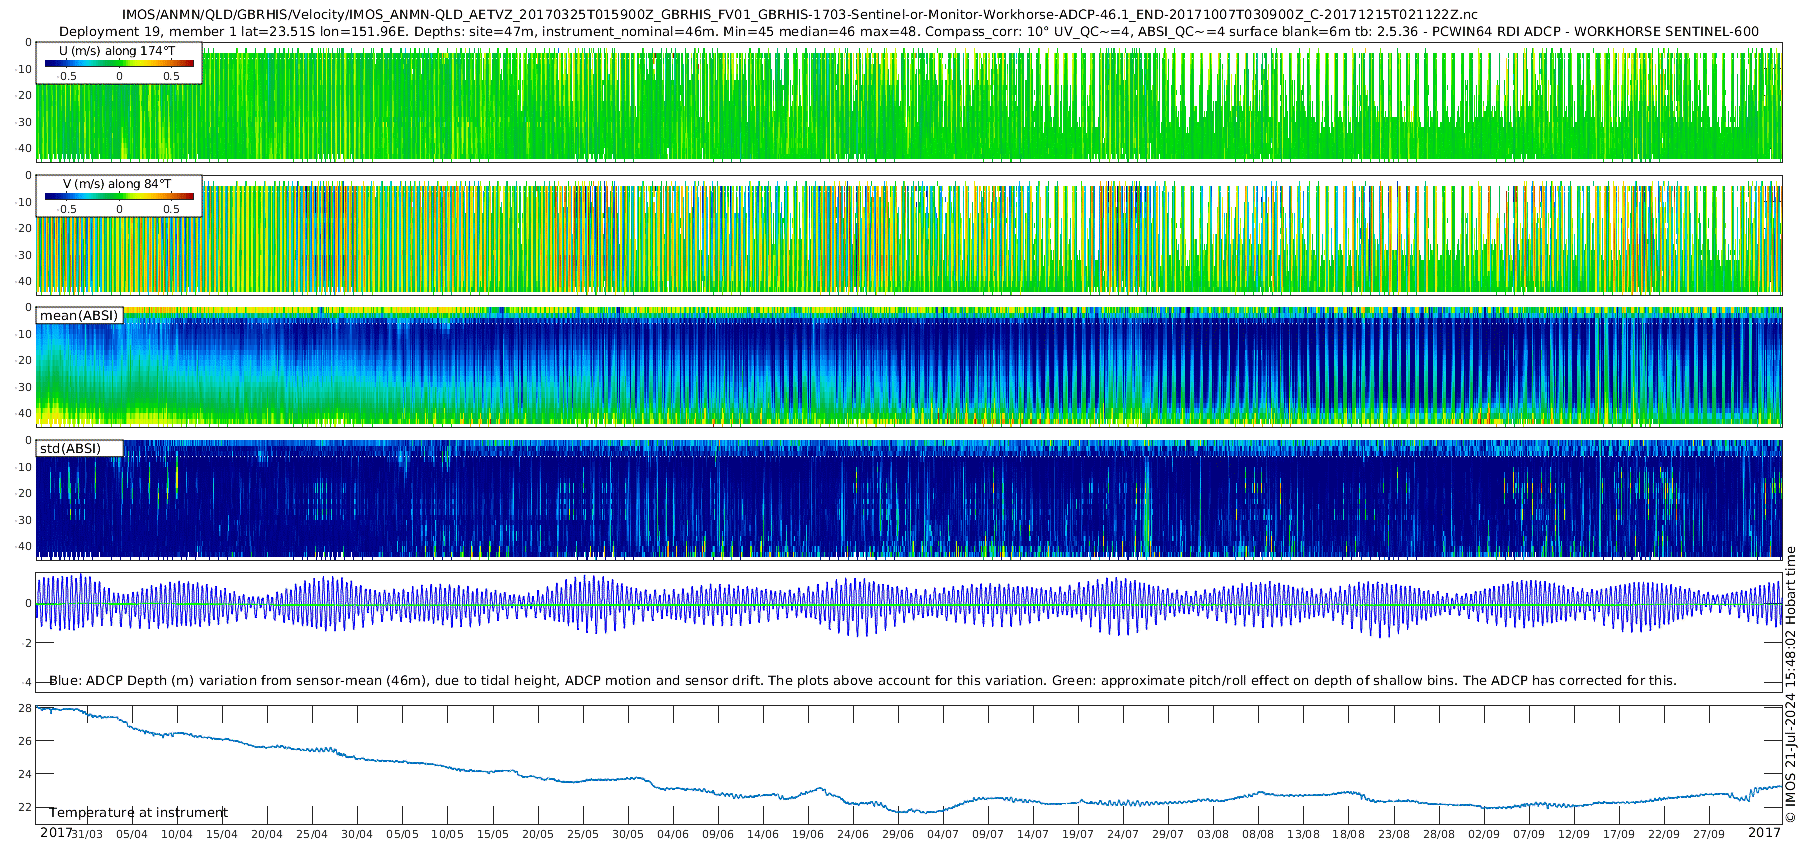Click the '05/05' date tick label

402,834
